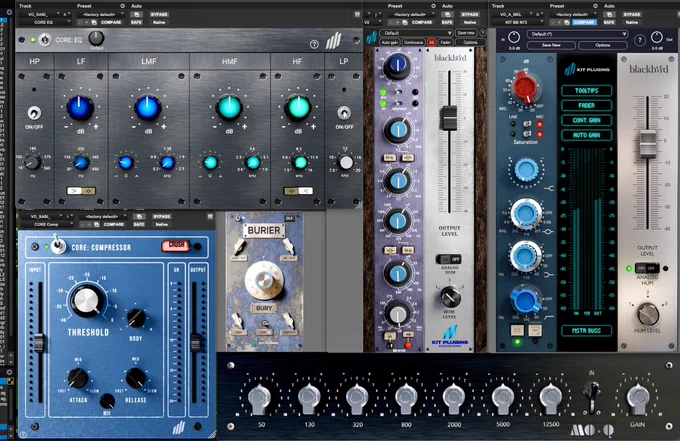The image size is (680, 441).
Task: Select AUTO GAIN in the Kit Plugins panel
Action: click(586, 135)
